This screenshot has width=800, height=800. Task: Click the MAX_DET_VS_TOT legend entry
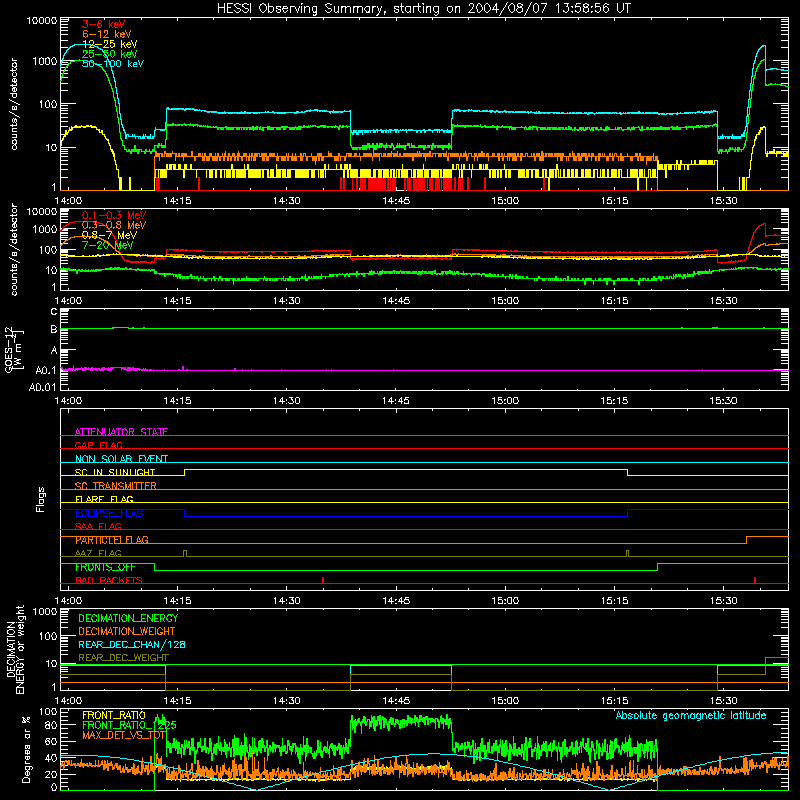click(124, 735)
